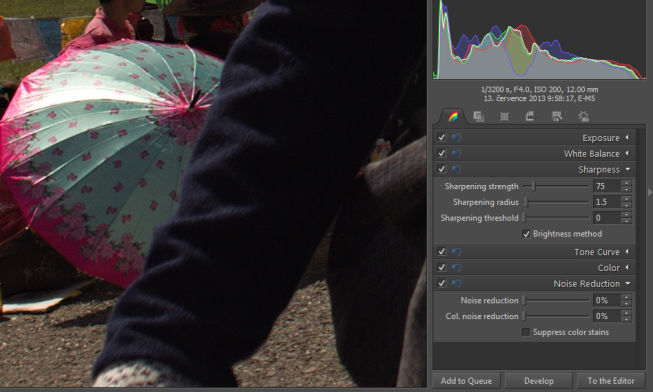The image size is (653, 392).
Task: Disable the Noise Reduction section checkbox
Action: coord(441,283)
